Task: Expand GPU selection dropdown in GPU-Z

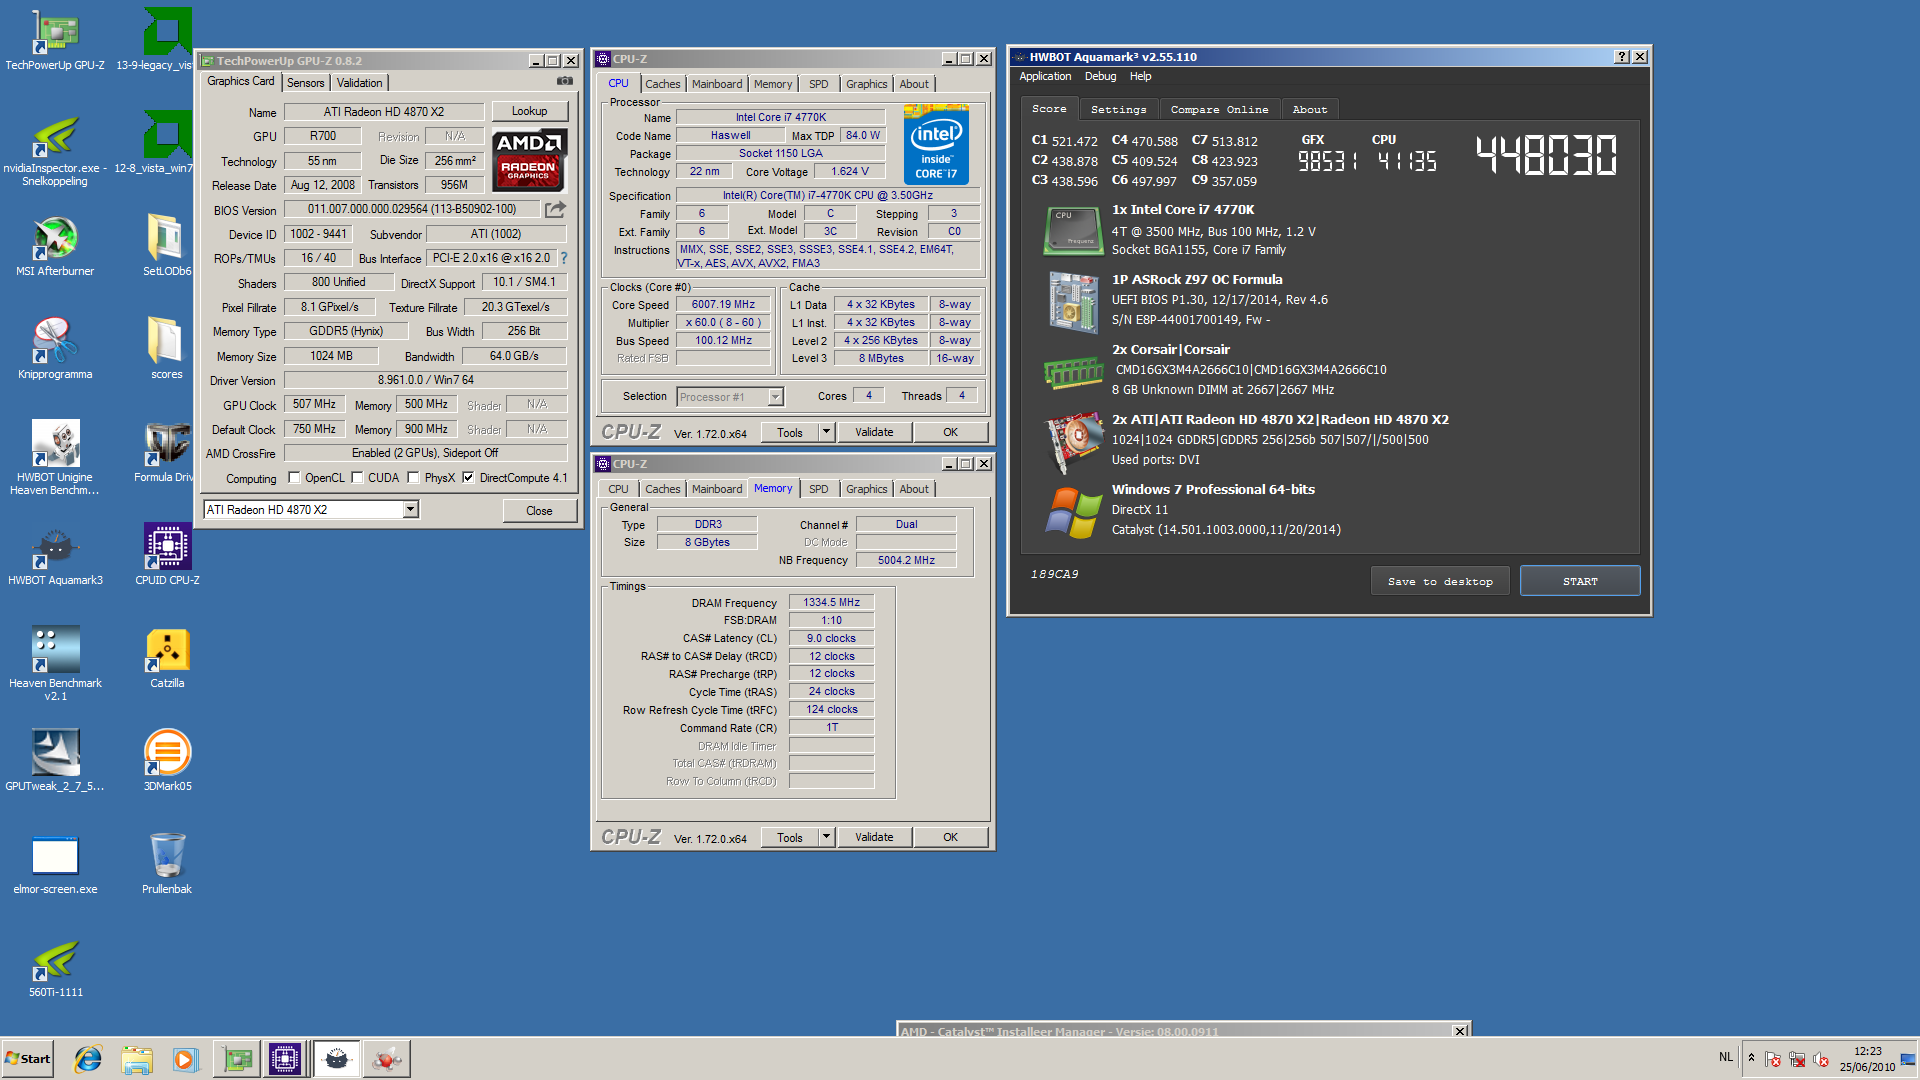Action: coord(410,510)
